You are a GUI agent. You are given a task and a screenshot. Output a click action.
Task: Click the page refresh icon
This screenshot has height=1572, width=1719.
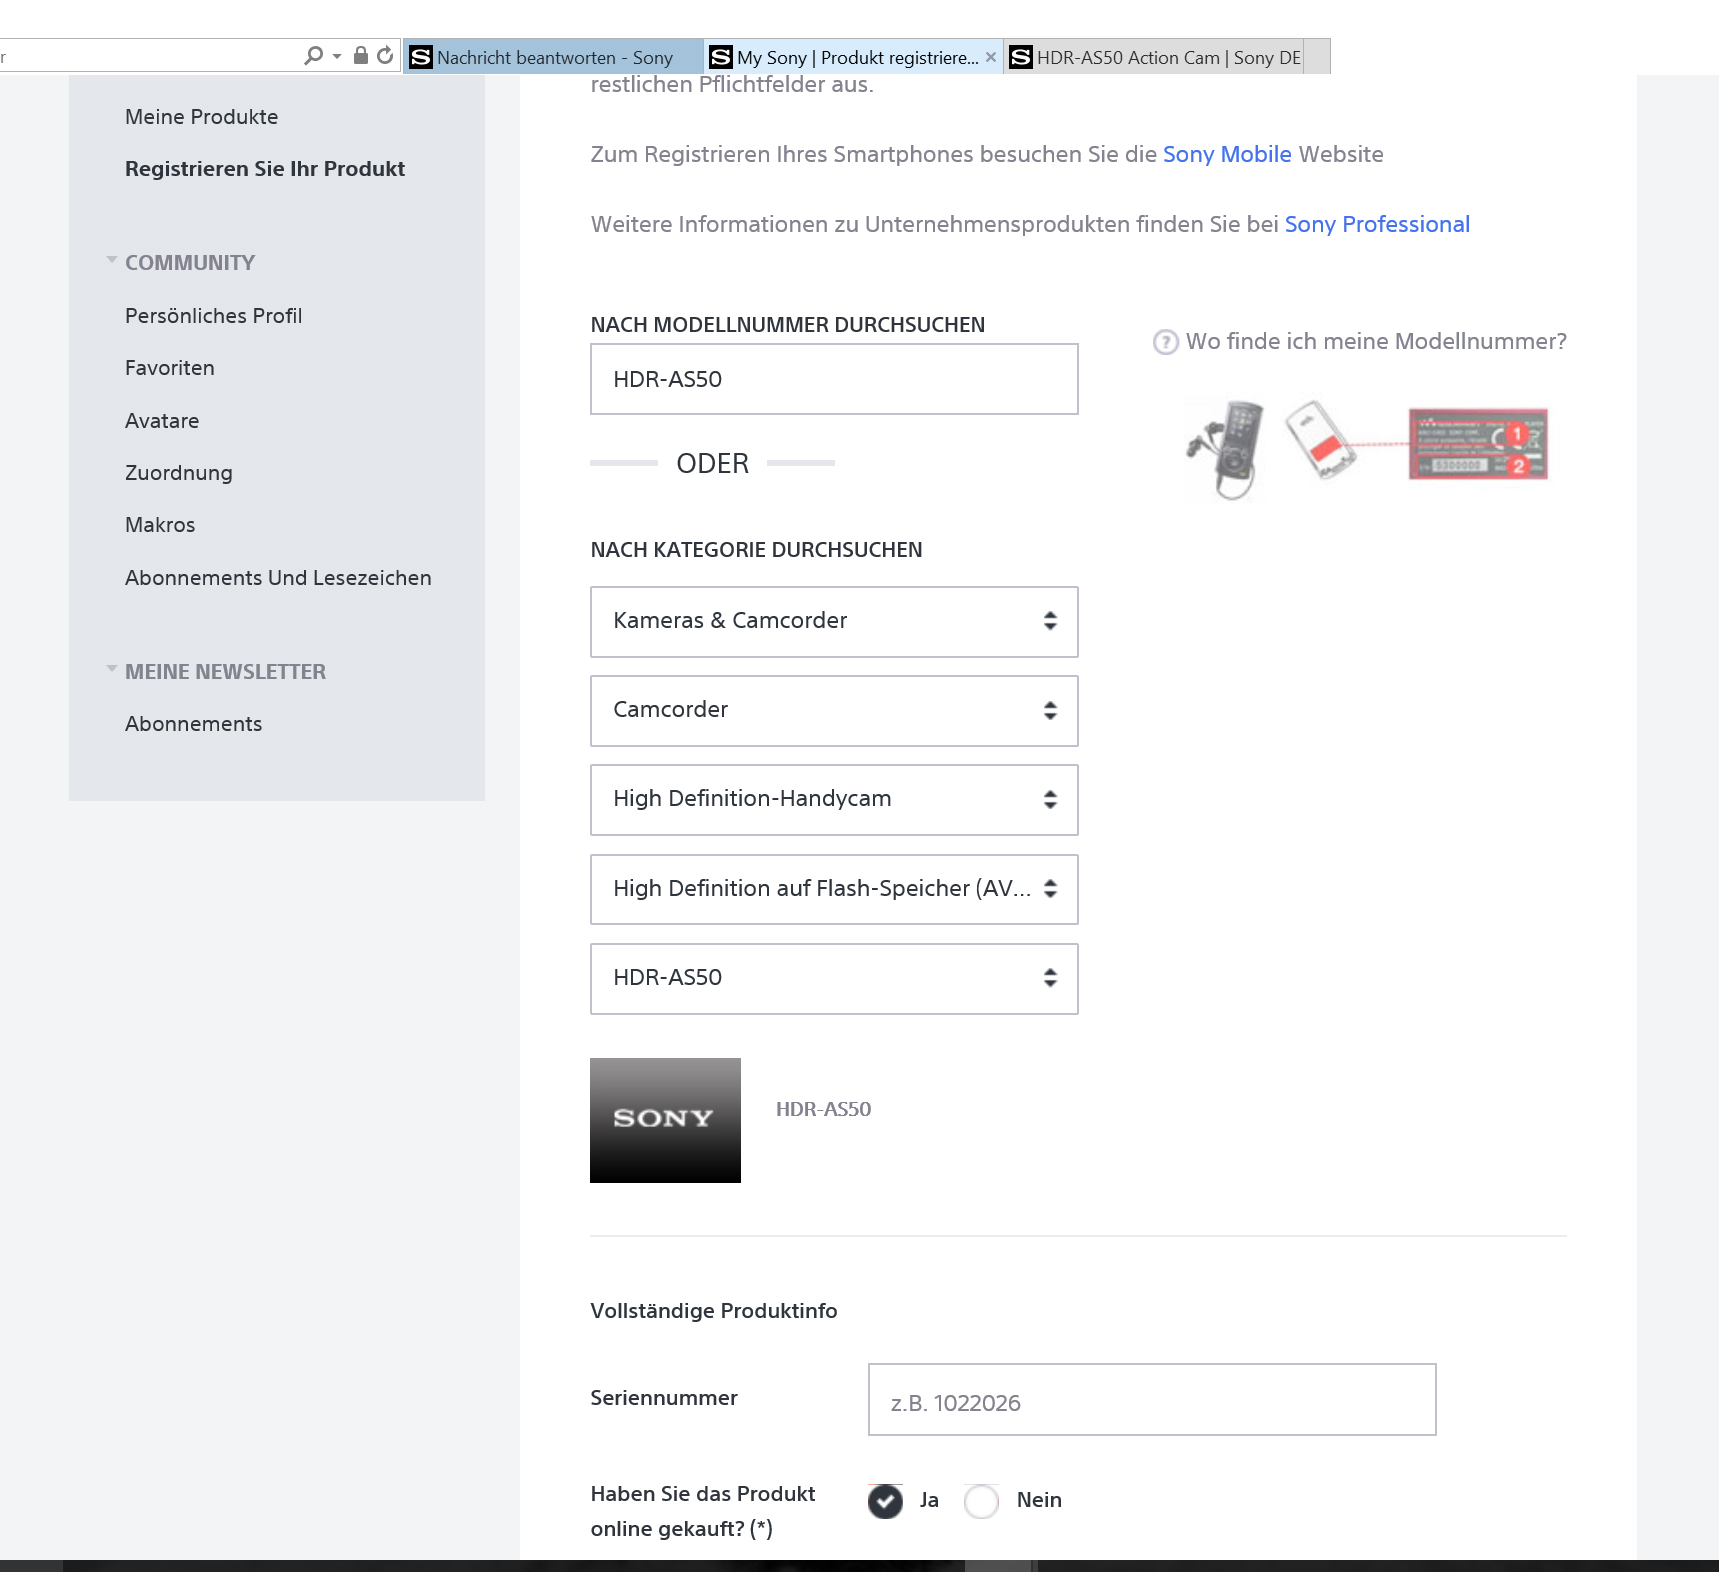(x=384, y=56)
